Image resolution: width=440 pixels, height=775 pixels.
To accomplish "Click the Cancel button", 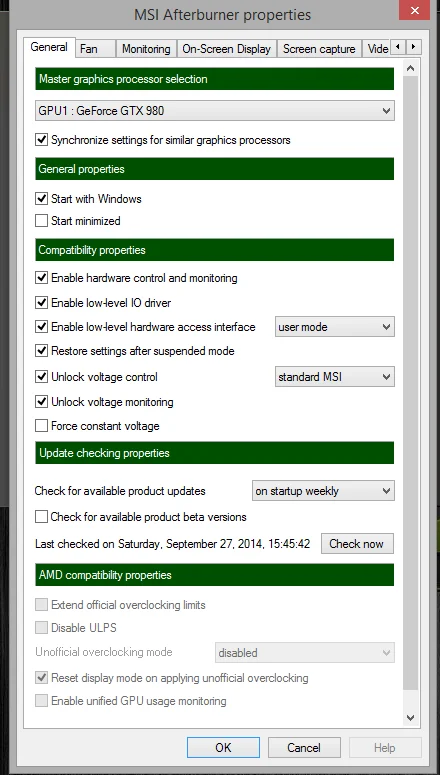I will [x=304, y=747].
